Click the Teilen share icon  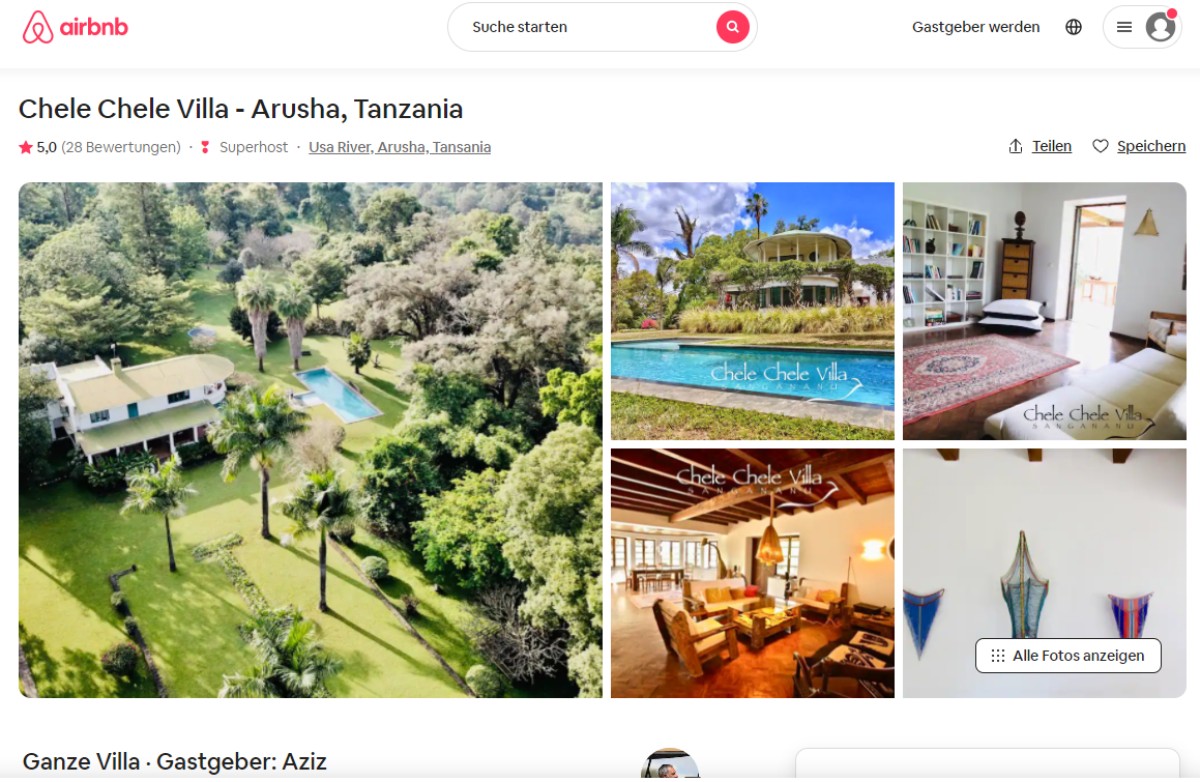(x=1016, y=146)
